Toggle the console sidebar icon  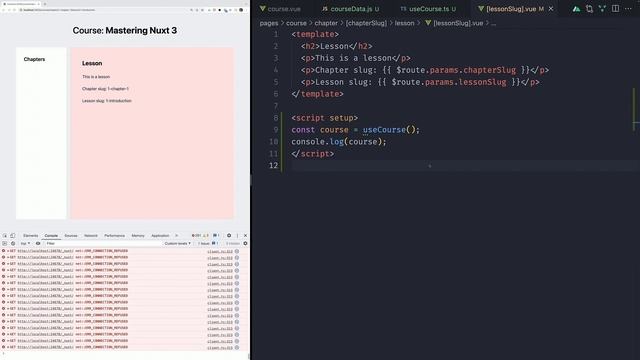coord(4,243)
